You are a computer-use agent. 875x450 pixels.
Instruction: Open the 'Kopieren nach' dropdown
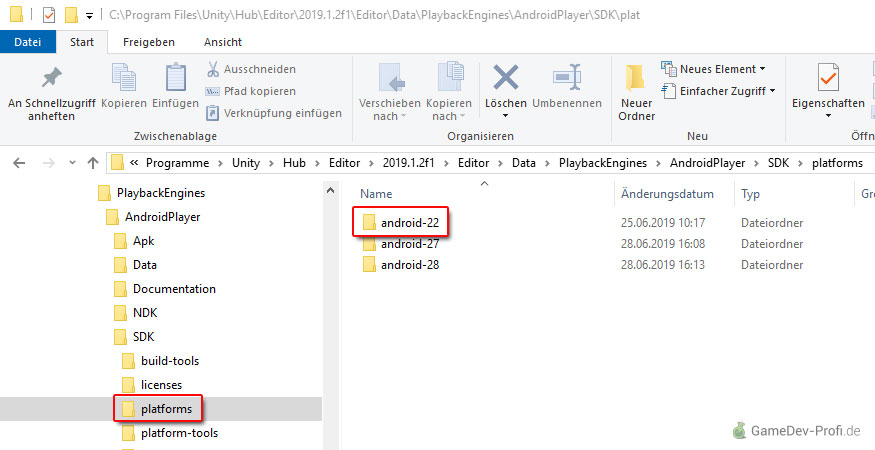[x=448, y=109]
